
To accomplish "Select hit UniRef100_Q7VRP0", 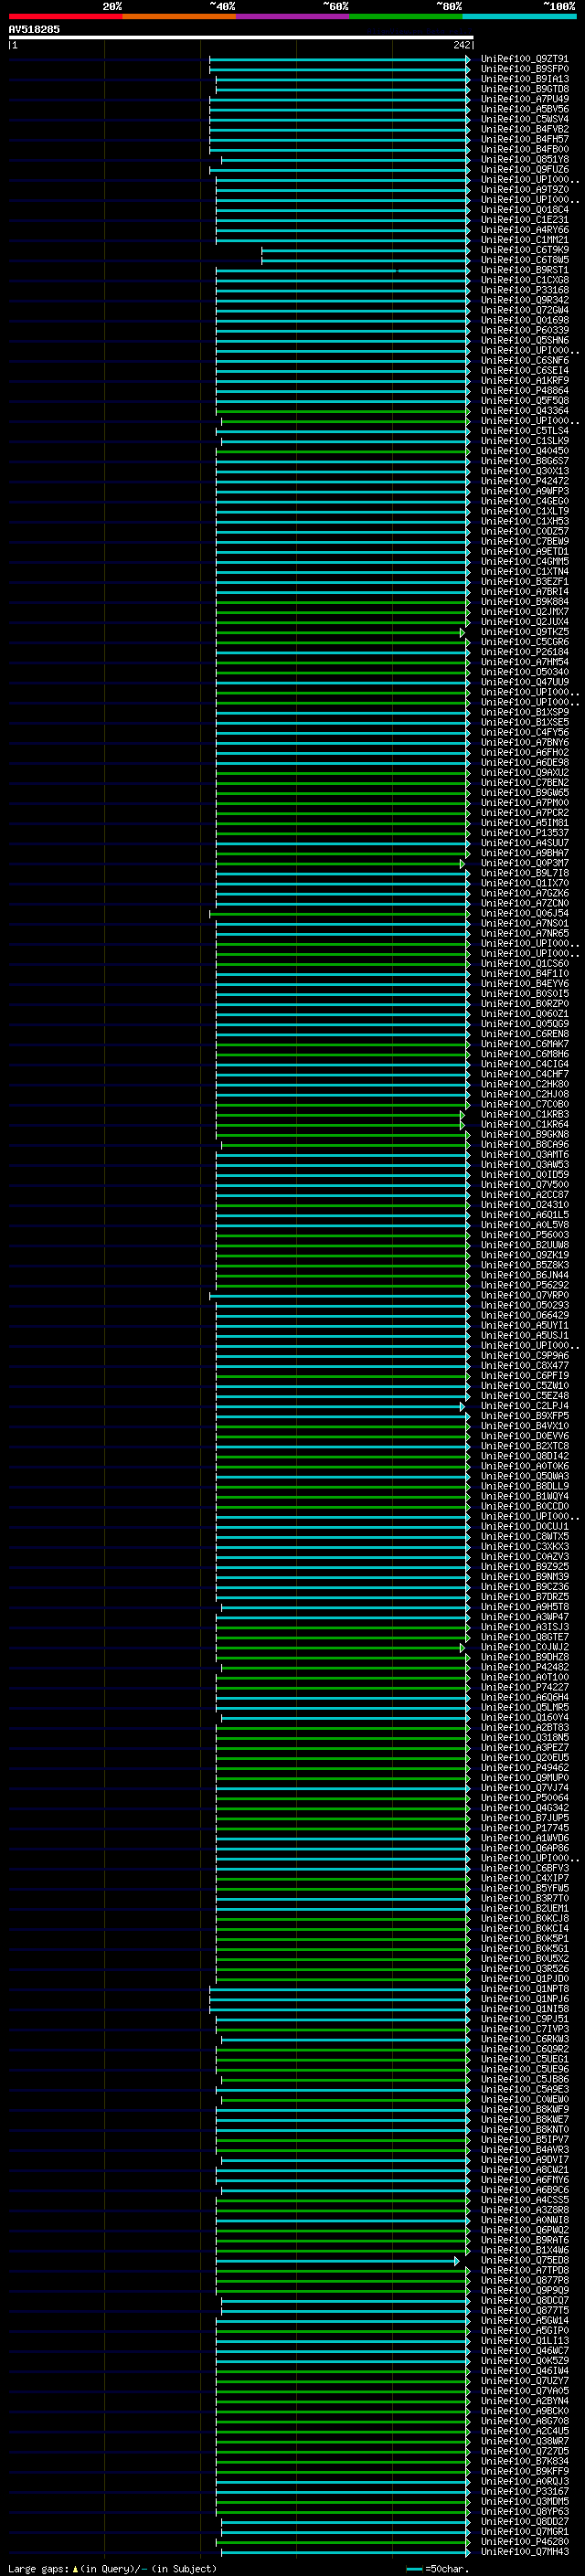I will tap(524, 1295).
